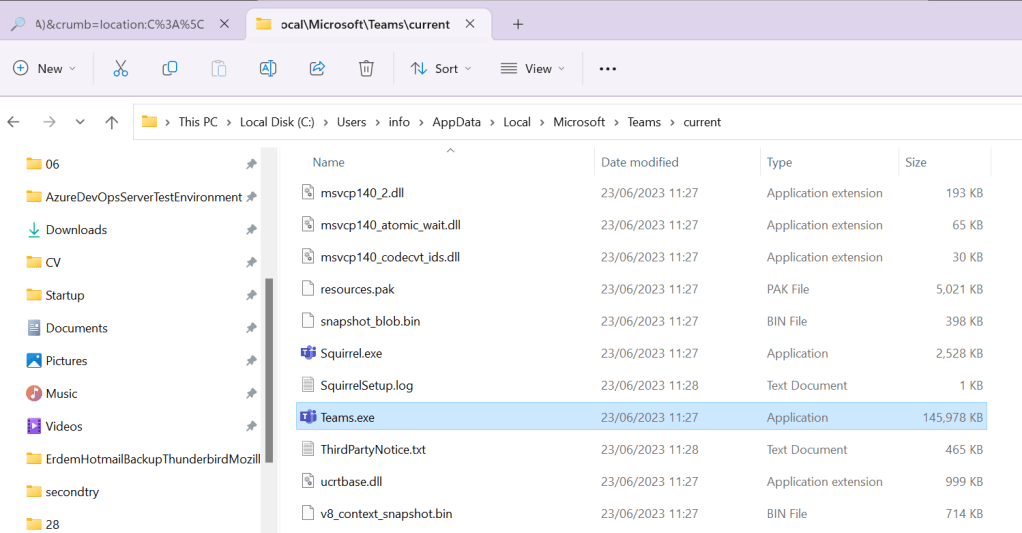Open Music in navigation pane
This screenshot has width=1022, height=533.
tap(61, 394)
